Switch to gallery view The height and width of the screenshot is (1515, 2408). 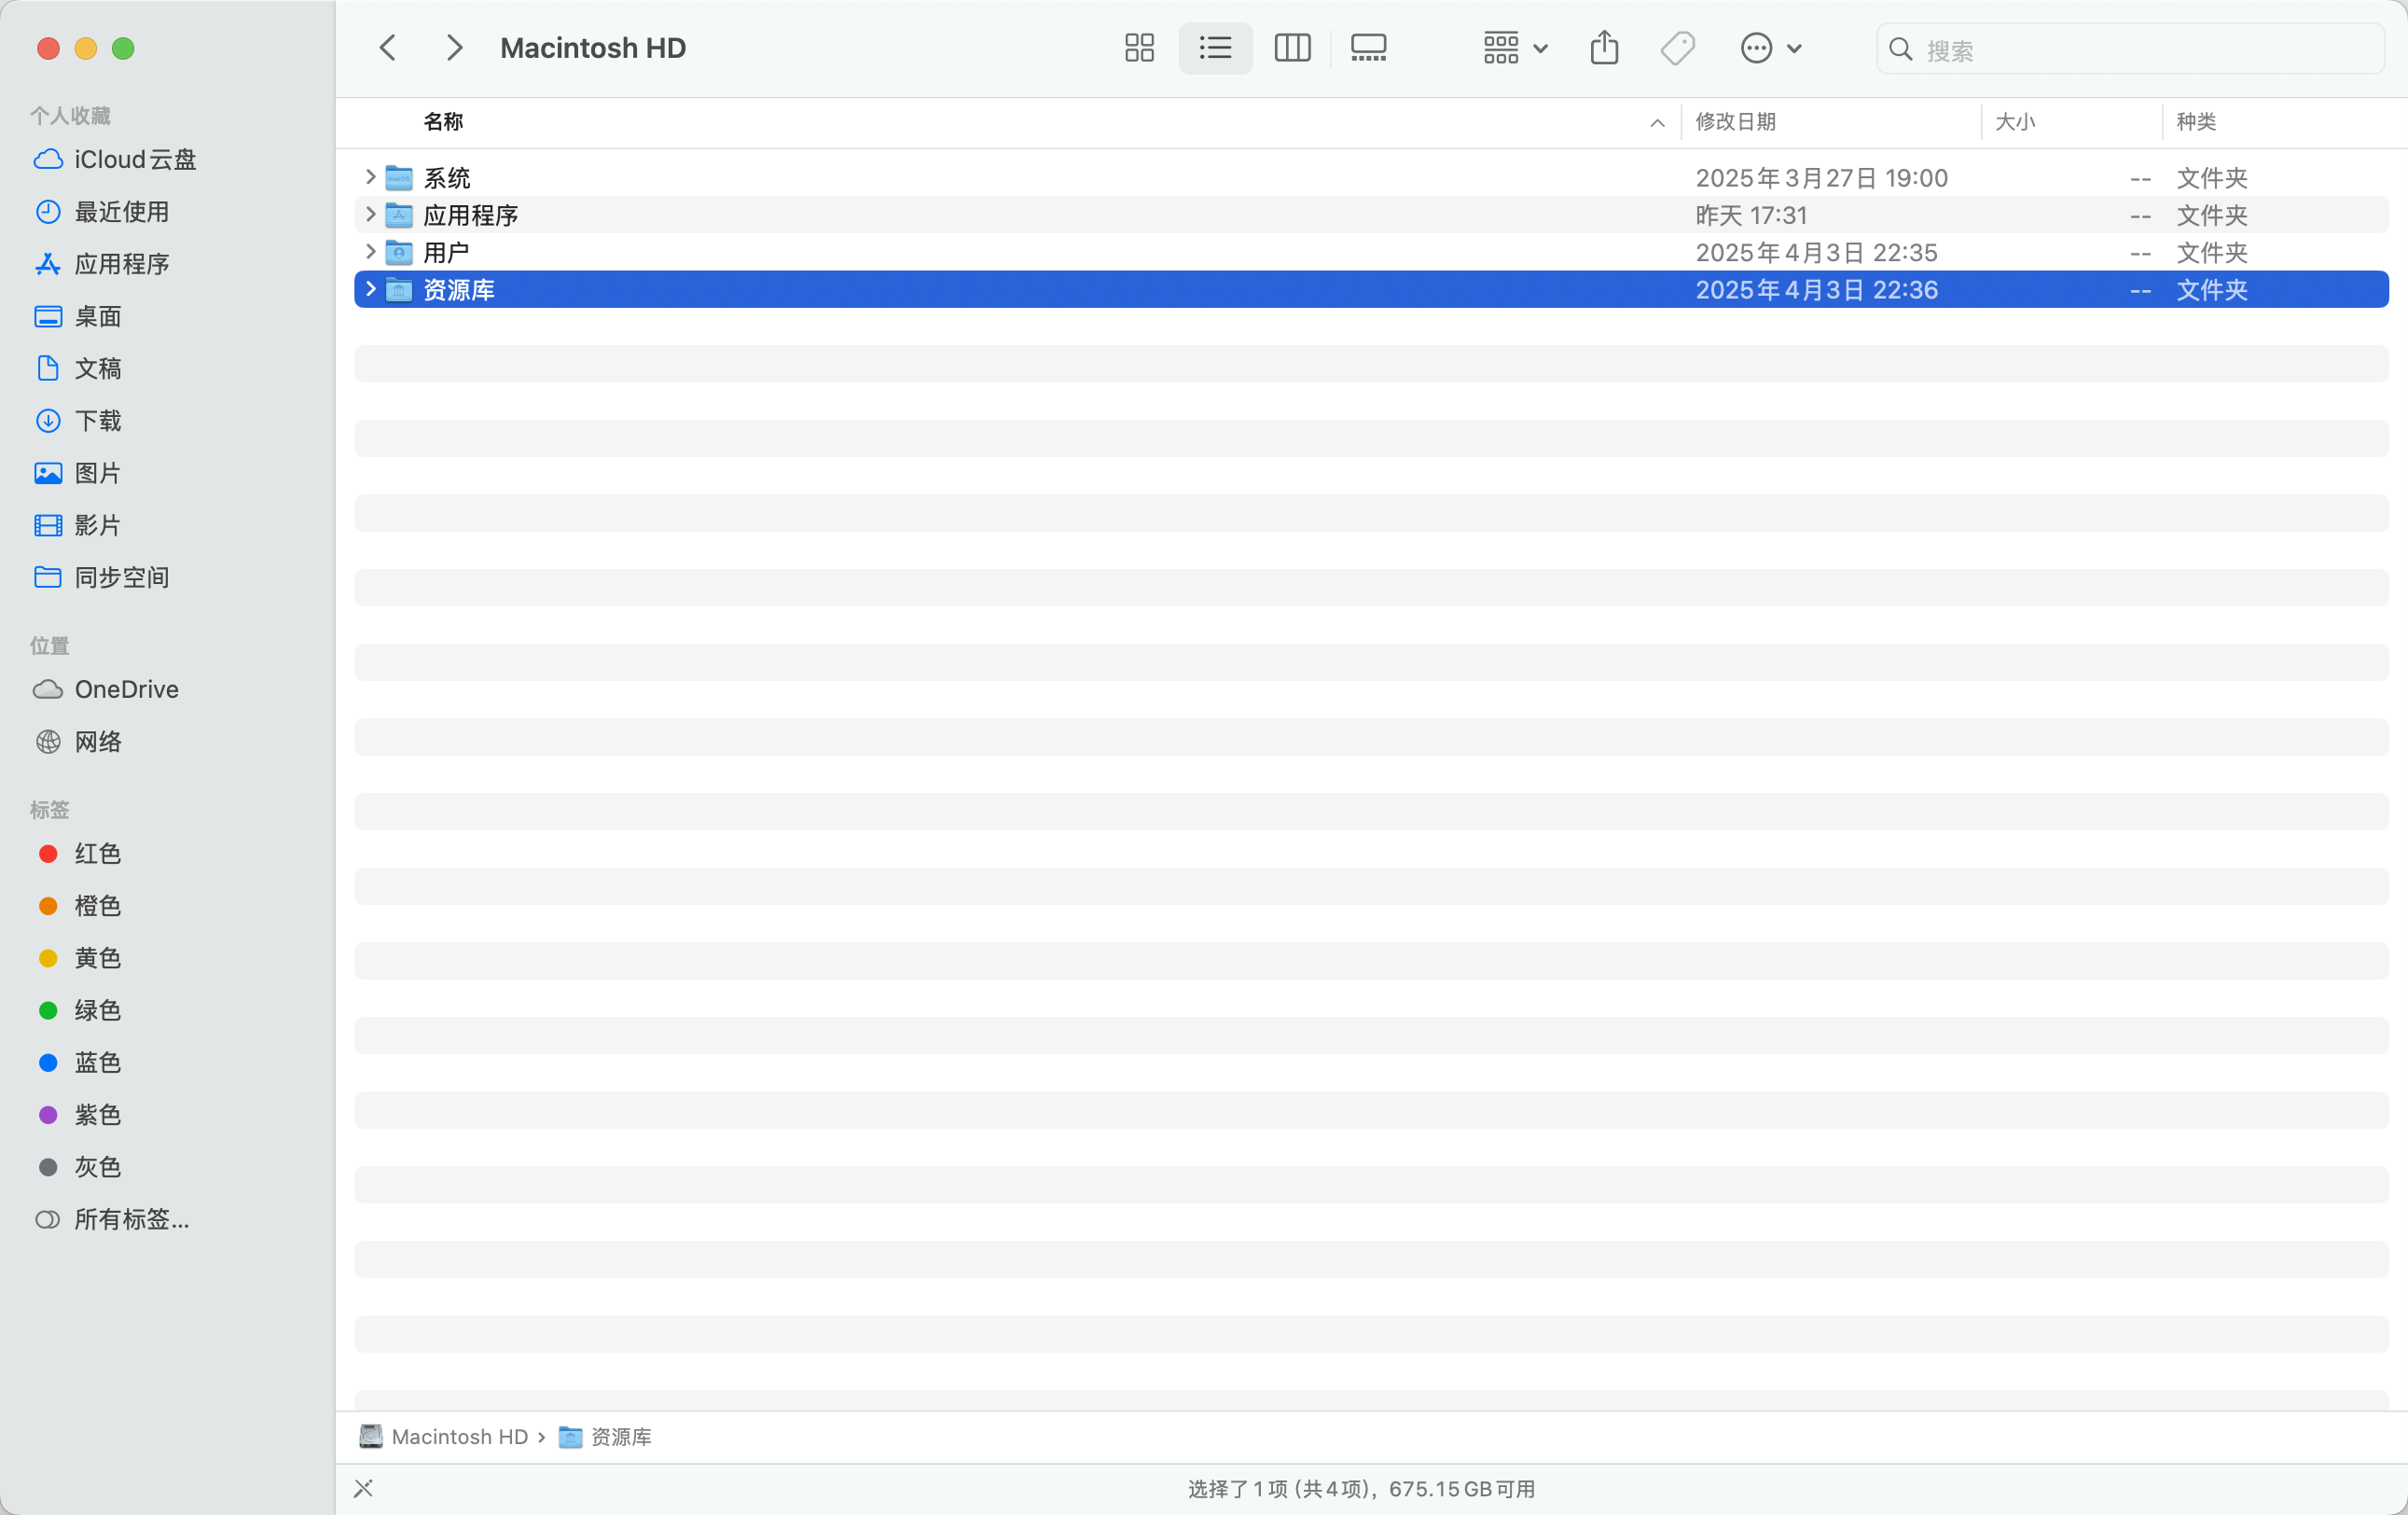pyautogui.click(x=1368, y=48)
